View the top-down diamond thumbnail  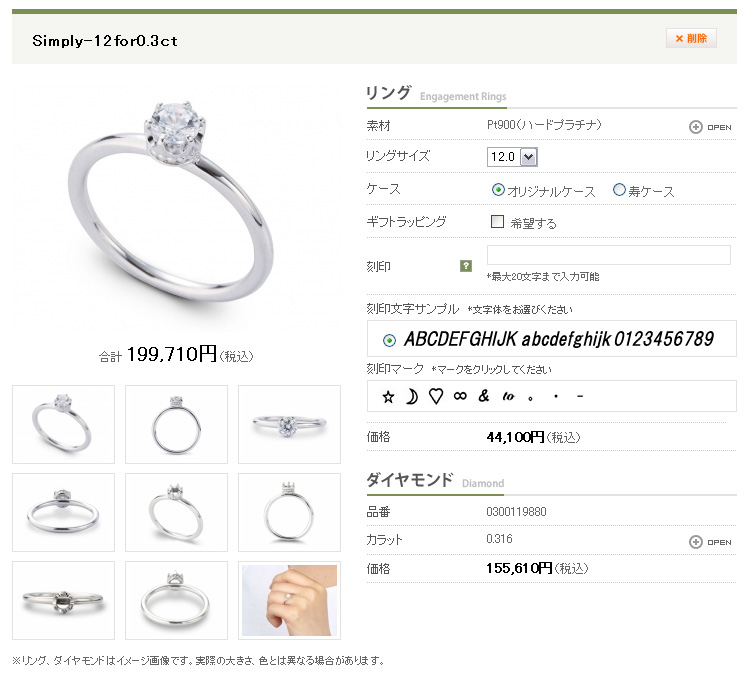point(290,424)
